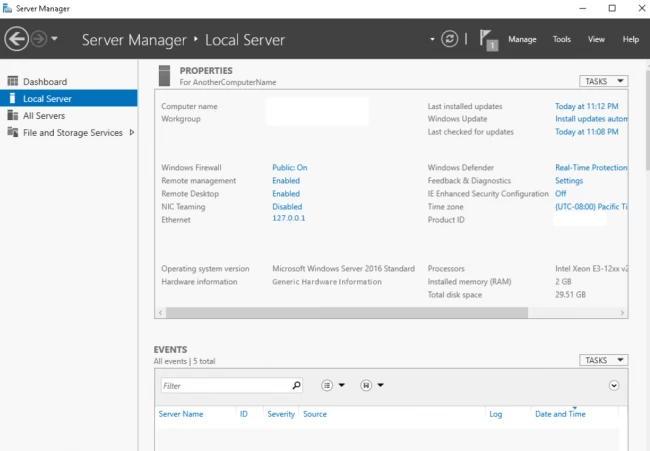Open the notifications flag

pyautogui.click(x=488, y=40)
